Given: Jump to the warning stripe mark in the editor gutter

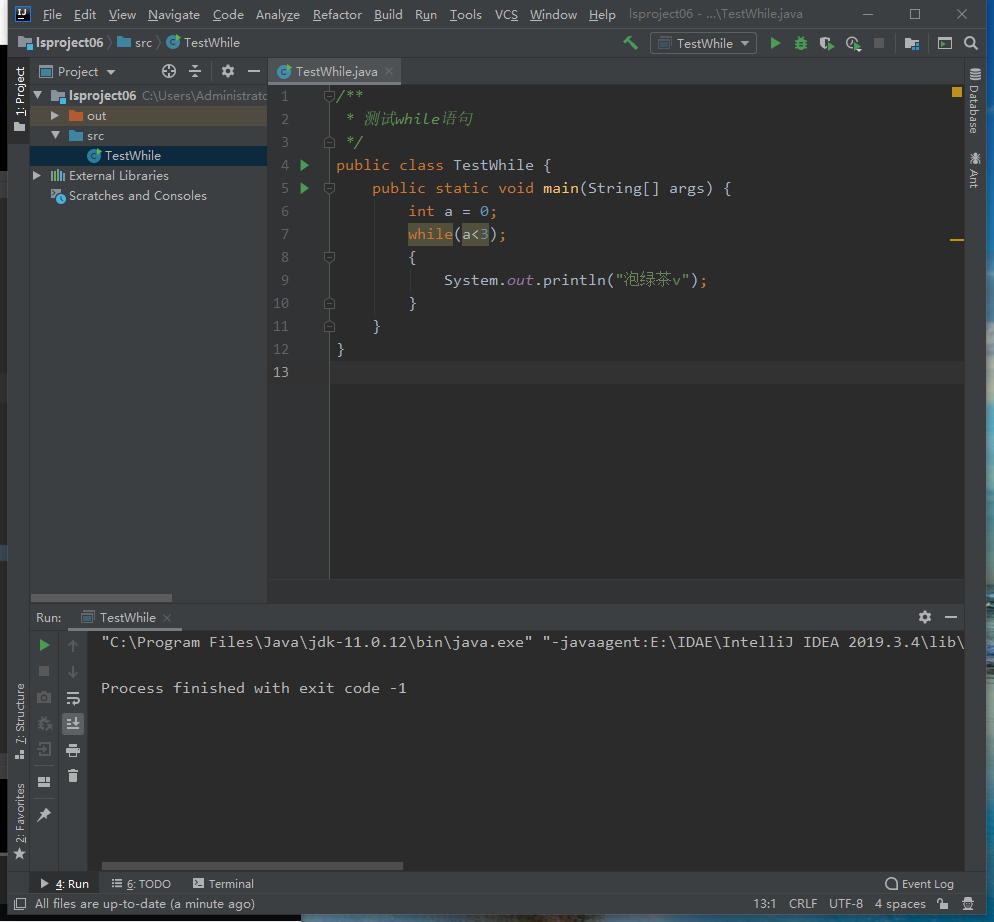Looking at the screenshot, I should (957, 240).
